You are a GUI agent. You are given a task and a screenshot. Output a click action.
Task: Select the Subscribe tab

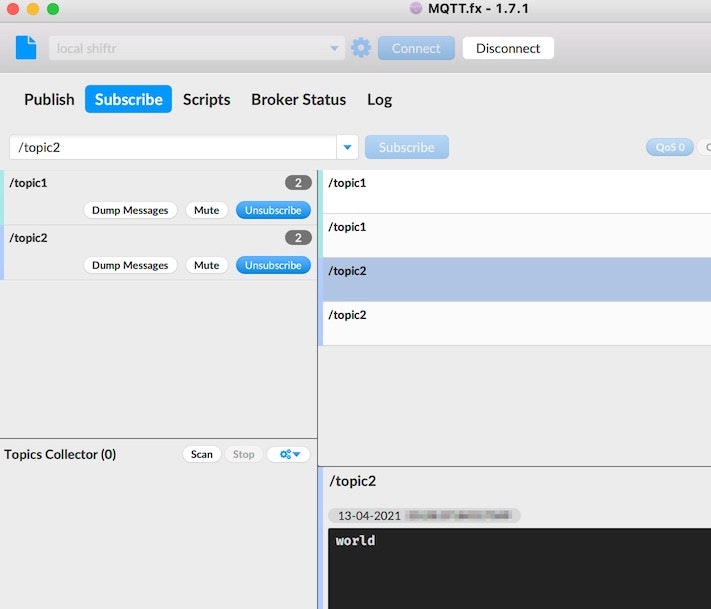[128, 99]
